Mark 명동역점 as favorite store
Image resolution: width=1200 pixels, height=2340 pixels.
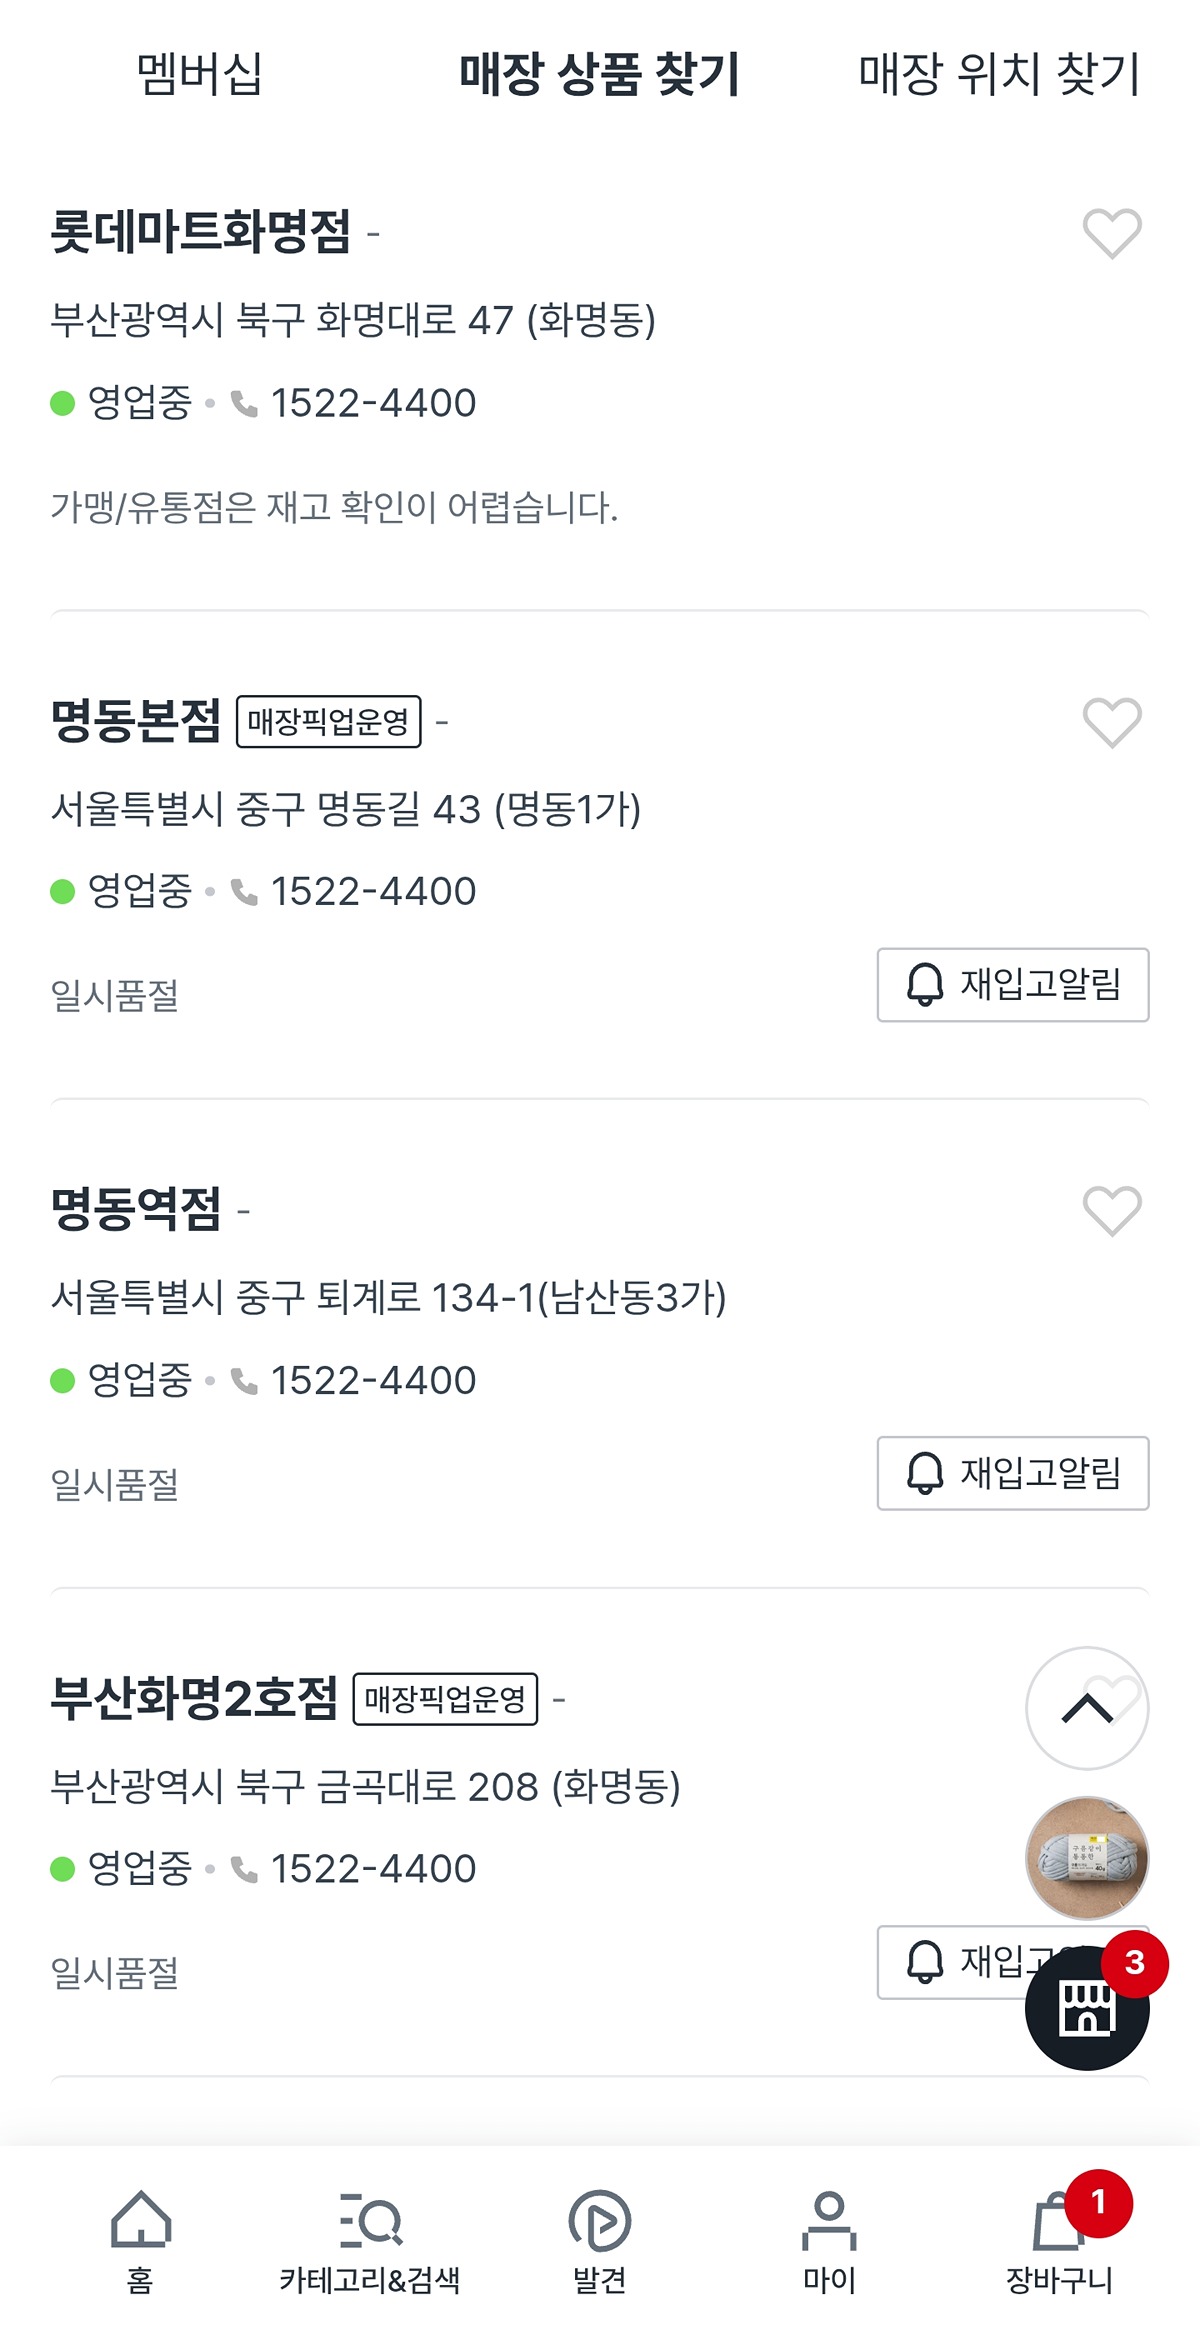(x=1111, y=1210)
